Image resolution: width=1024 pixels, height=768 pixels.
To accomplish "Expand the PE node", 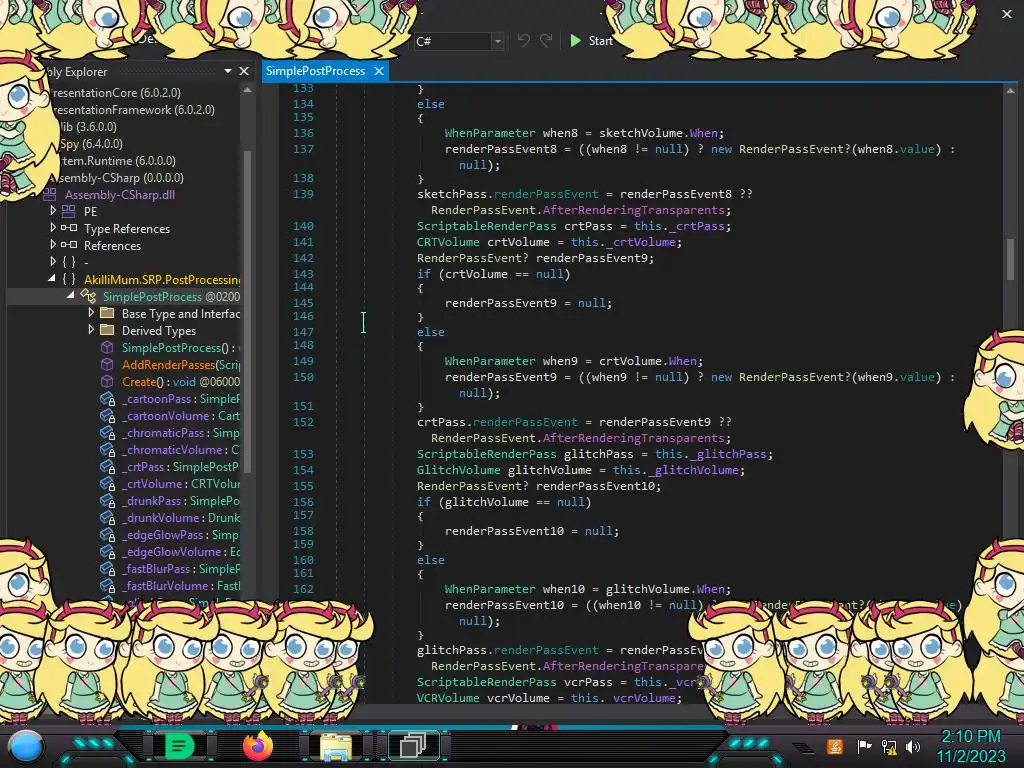I will [x=53, y=210].
